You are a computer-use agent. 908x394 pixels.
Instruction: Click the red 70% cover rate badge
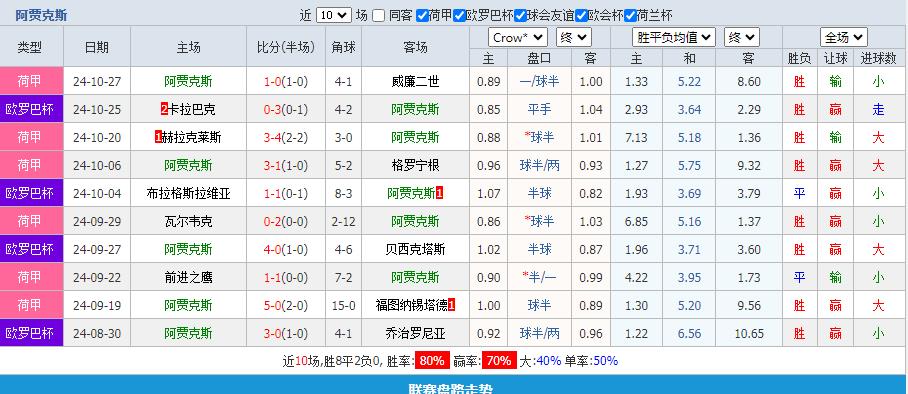click(x=500, y=361)
